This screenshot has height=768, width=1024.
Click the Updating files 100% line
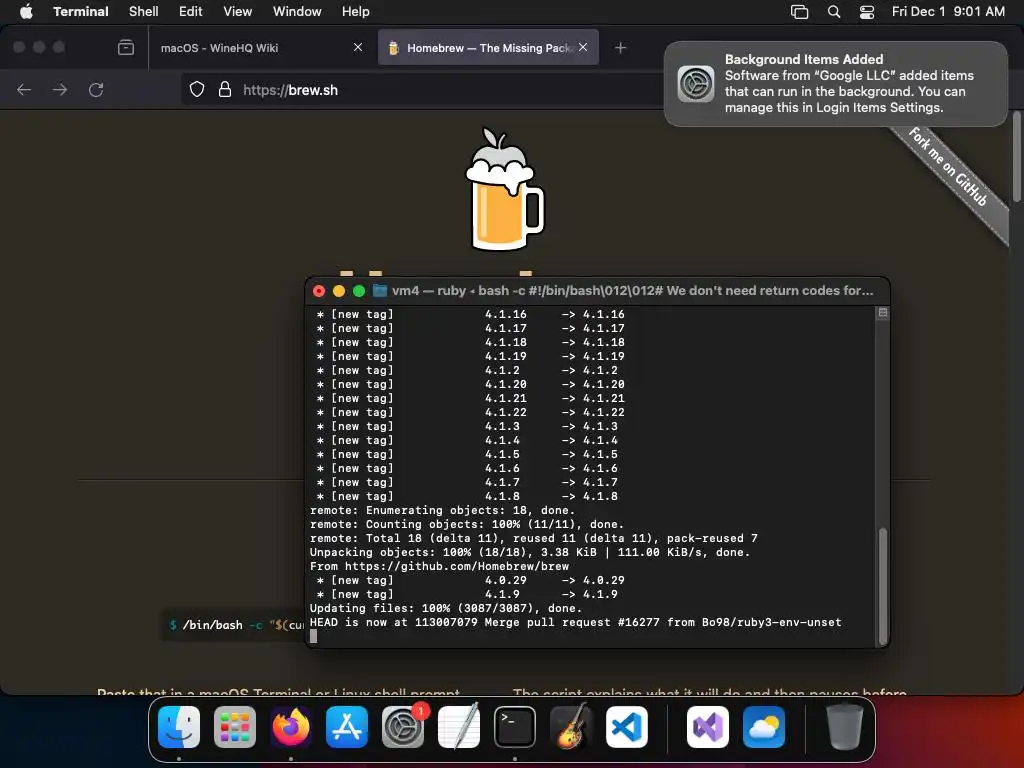[x=445, y=608]
